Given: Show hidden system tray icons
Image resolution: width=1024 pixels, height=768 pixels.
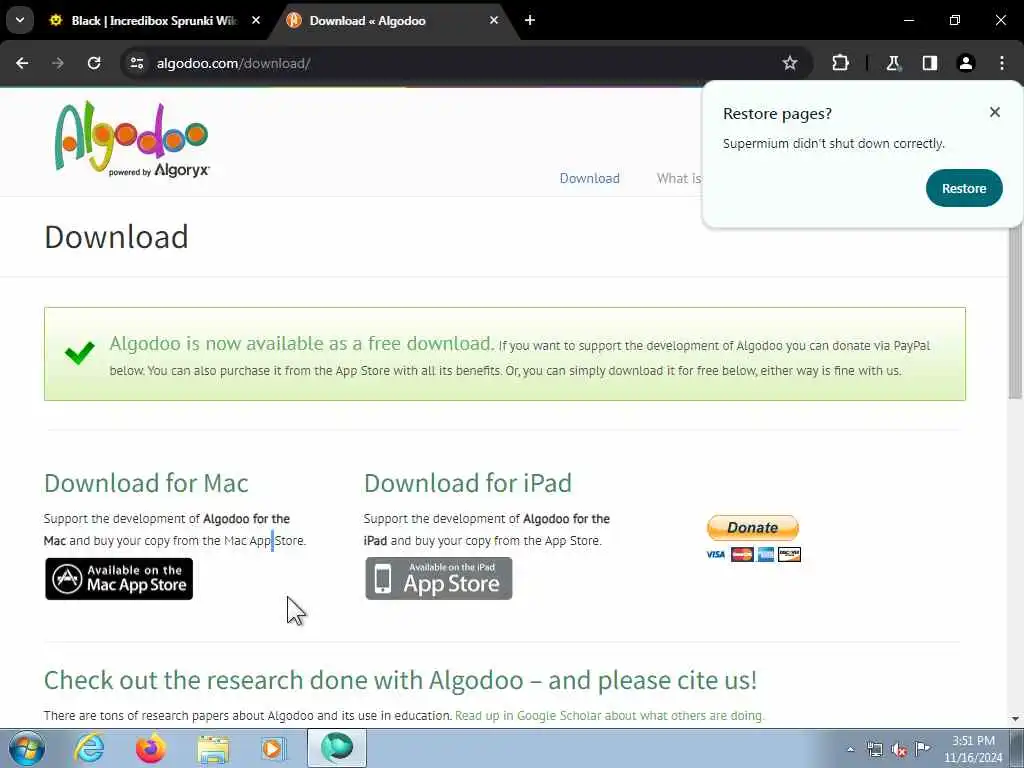Looking at the screenshot, I should pyautogui.click(x=850, y=749).
